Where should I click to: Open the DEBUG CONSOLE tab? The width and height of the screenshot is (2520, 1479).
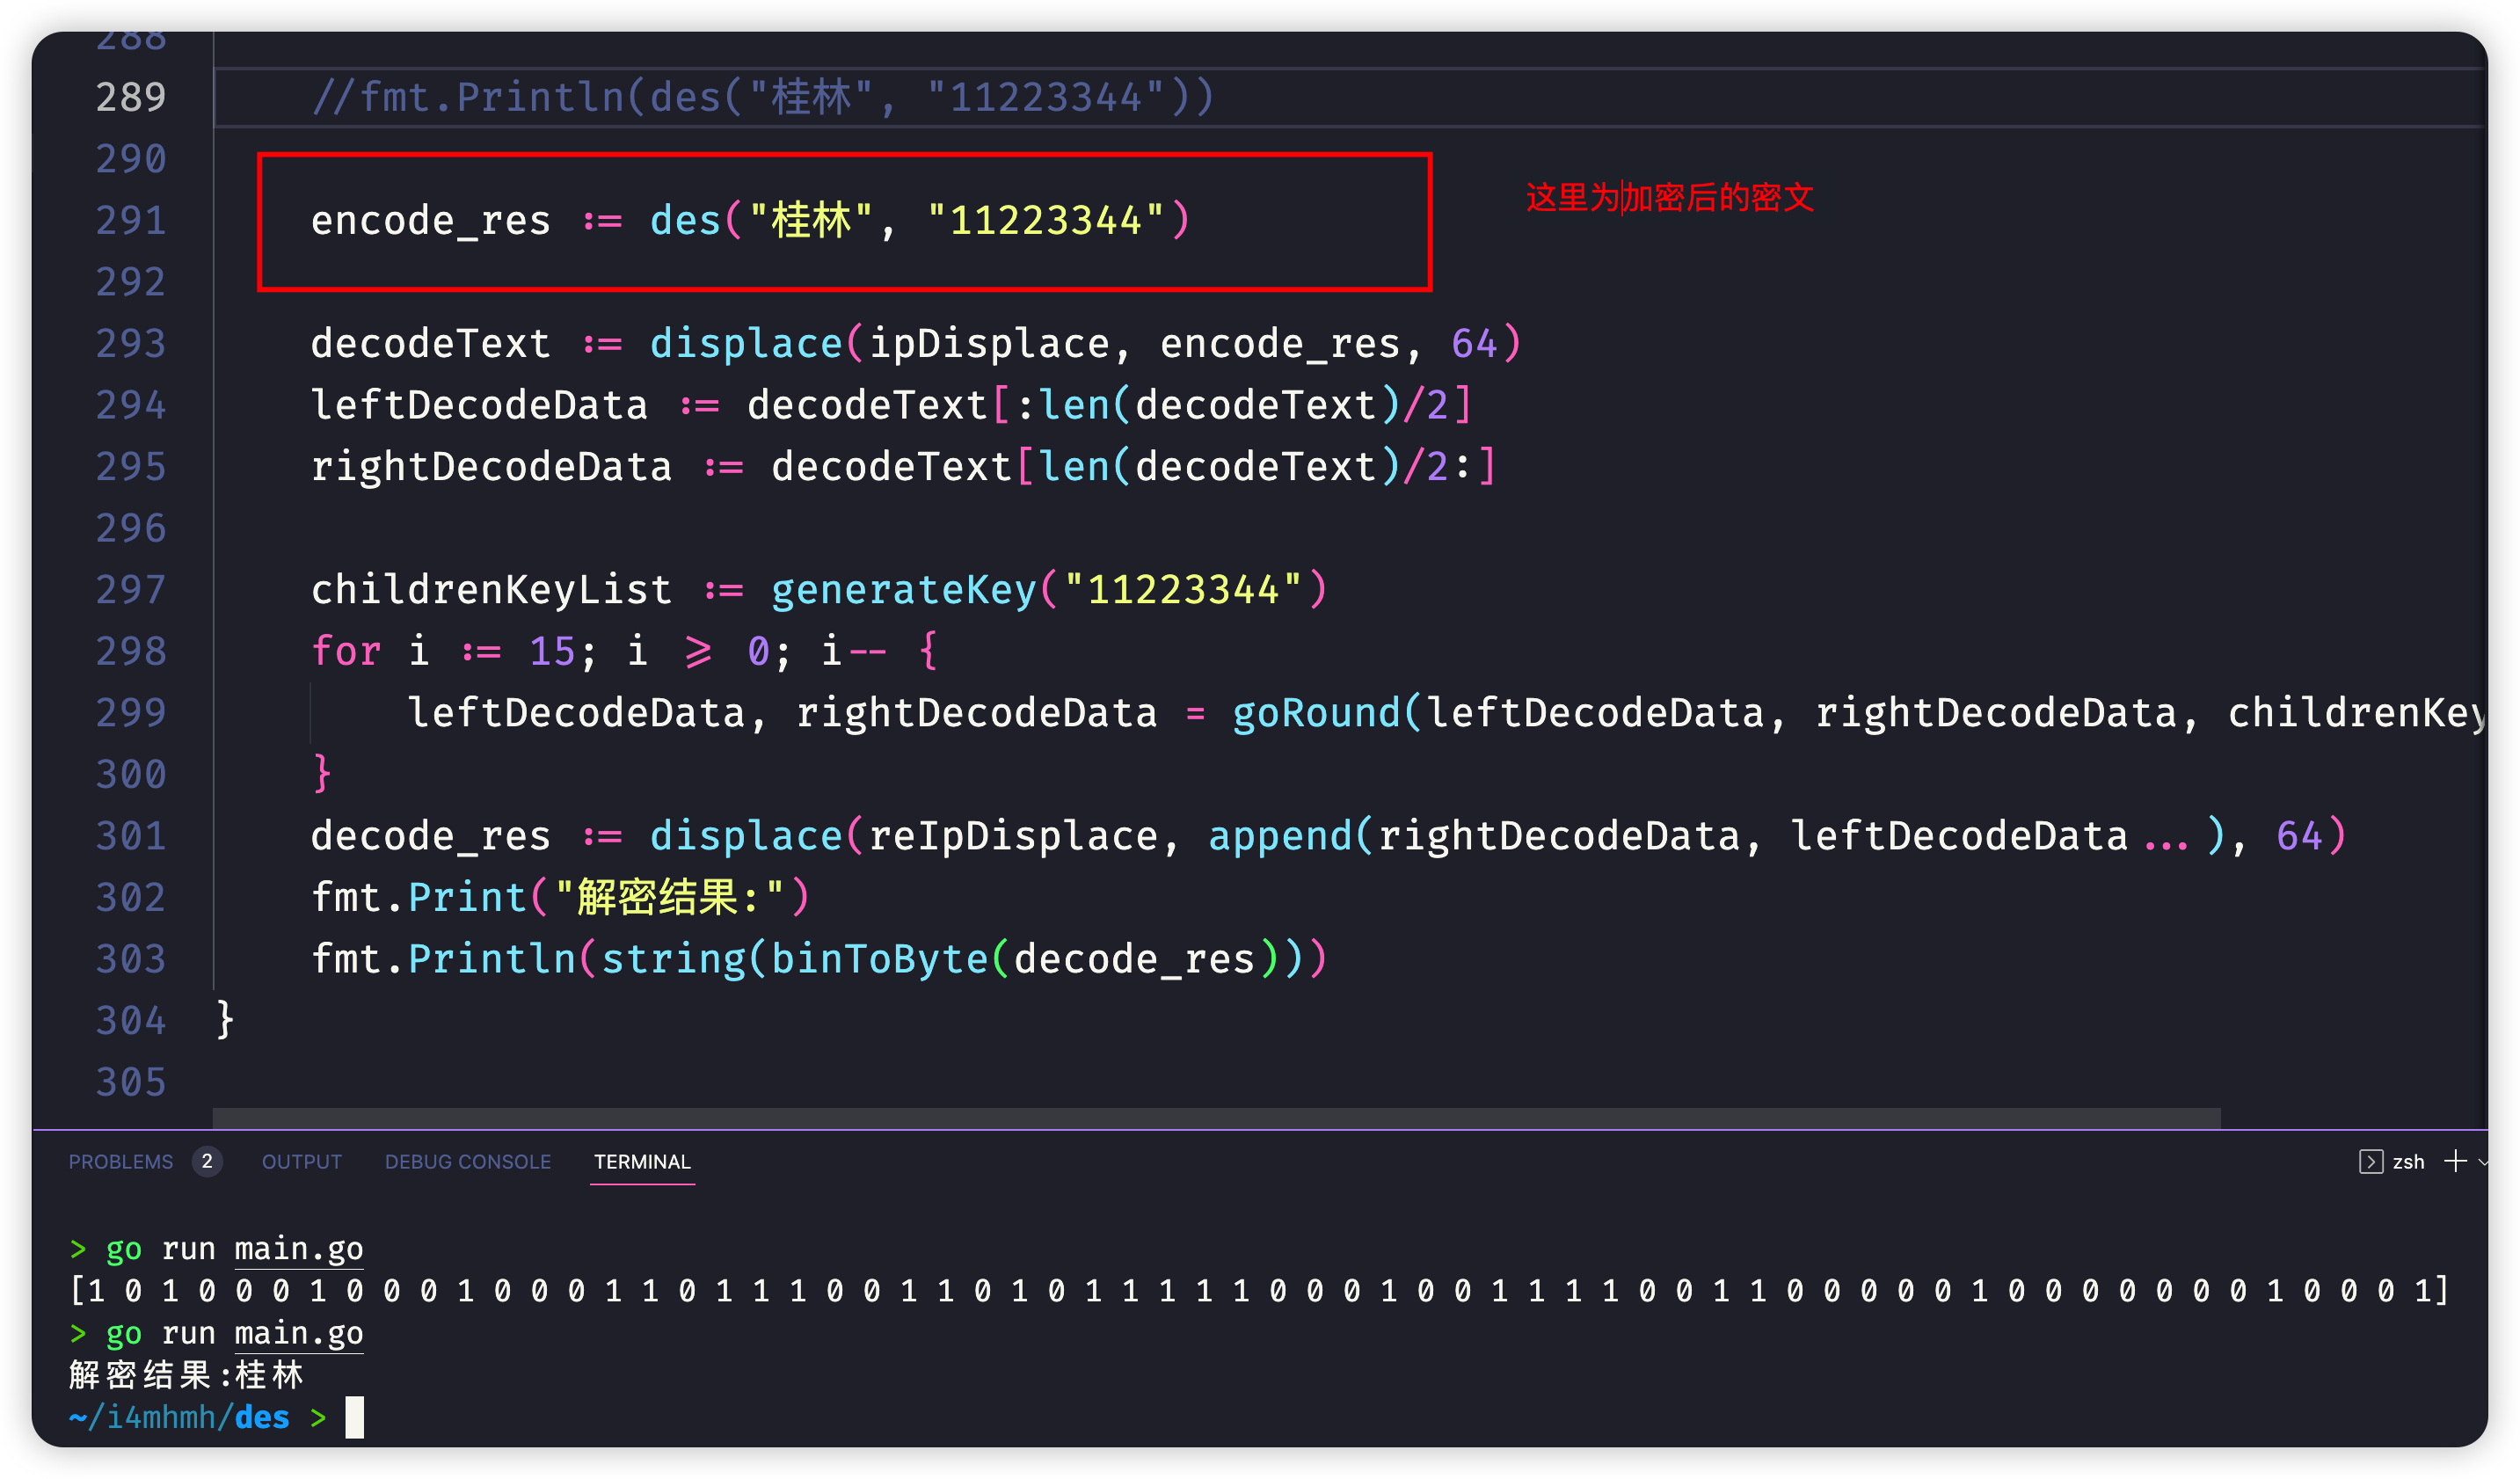(468, 1162)
